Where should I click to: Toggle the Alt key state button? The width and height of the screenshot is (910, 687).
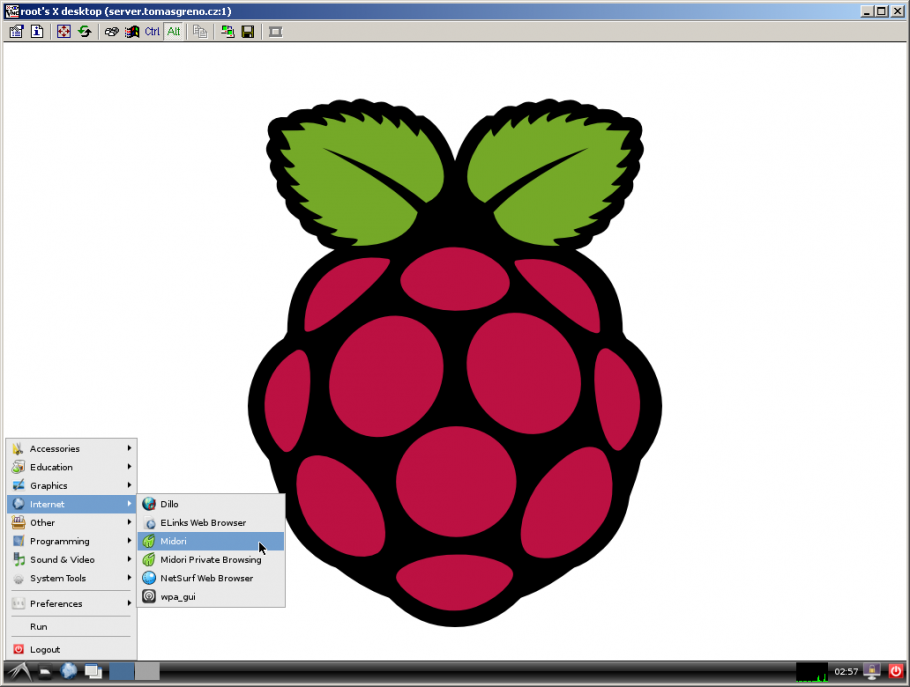tap(174, 31)
